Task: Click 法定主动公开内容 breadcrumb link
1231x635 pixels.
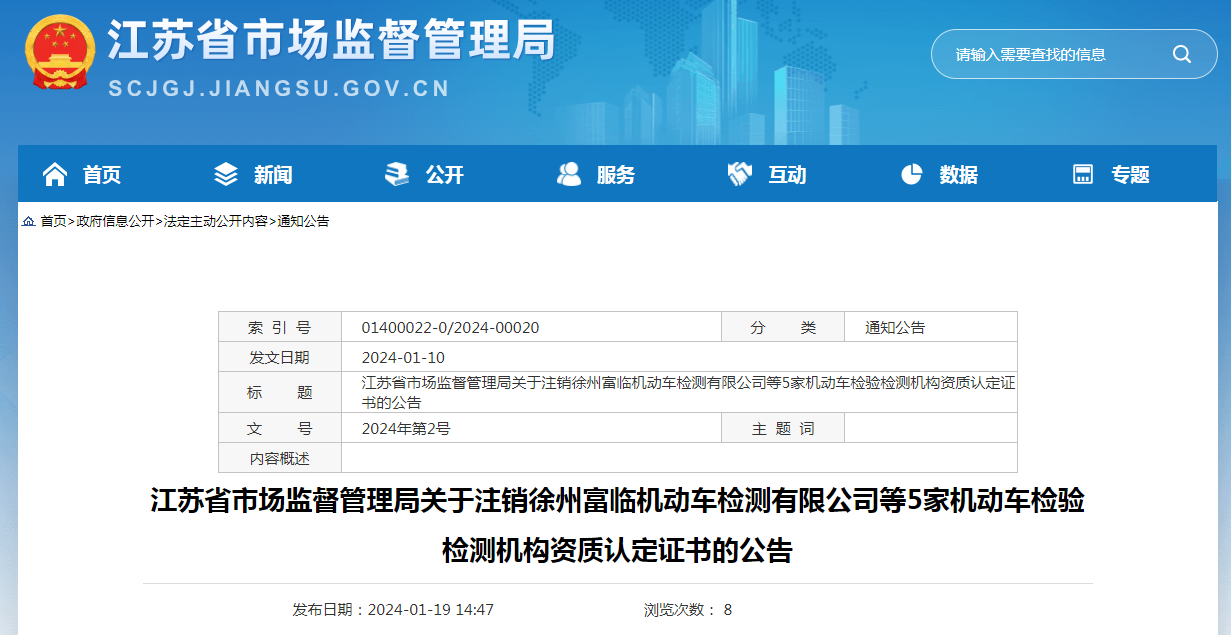Action: [216, 221]
